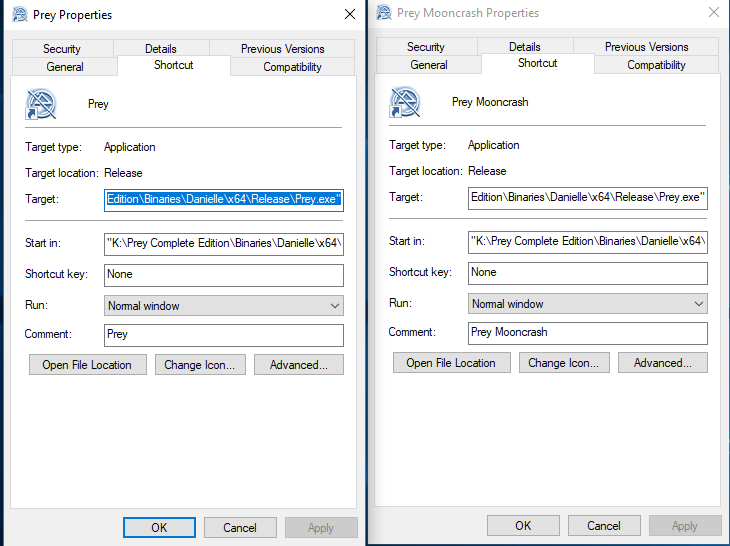Click the title bar icon of Prey Mooncrash Properties
The image size is (730, 546).
384,13
